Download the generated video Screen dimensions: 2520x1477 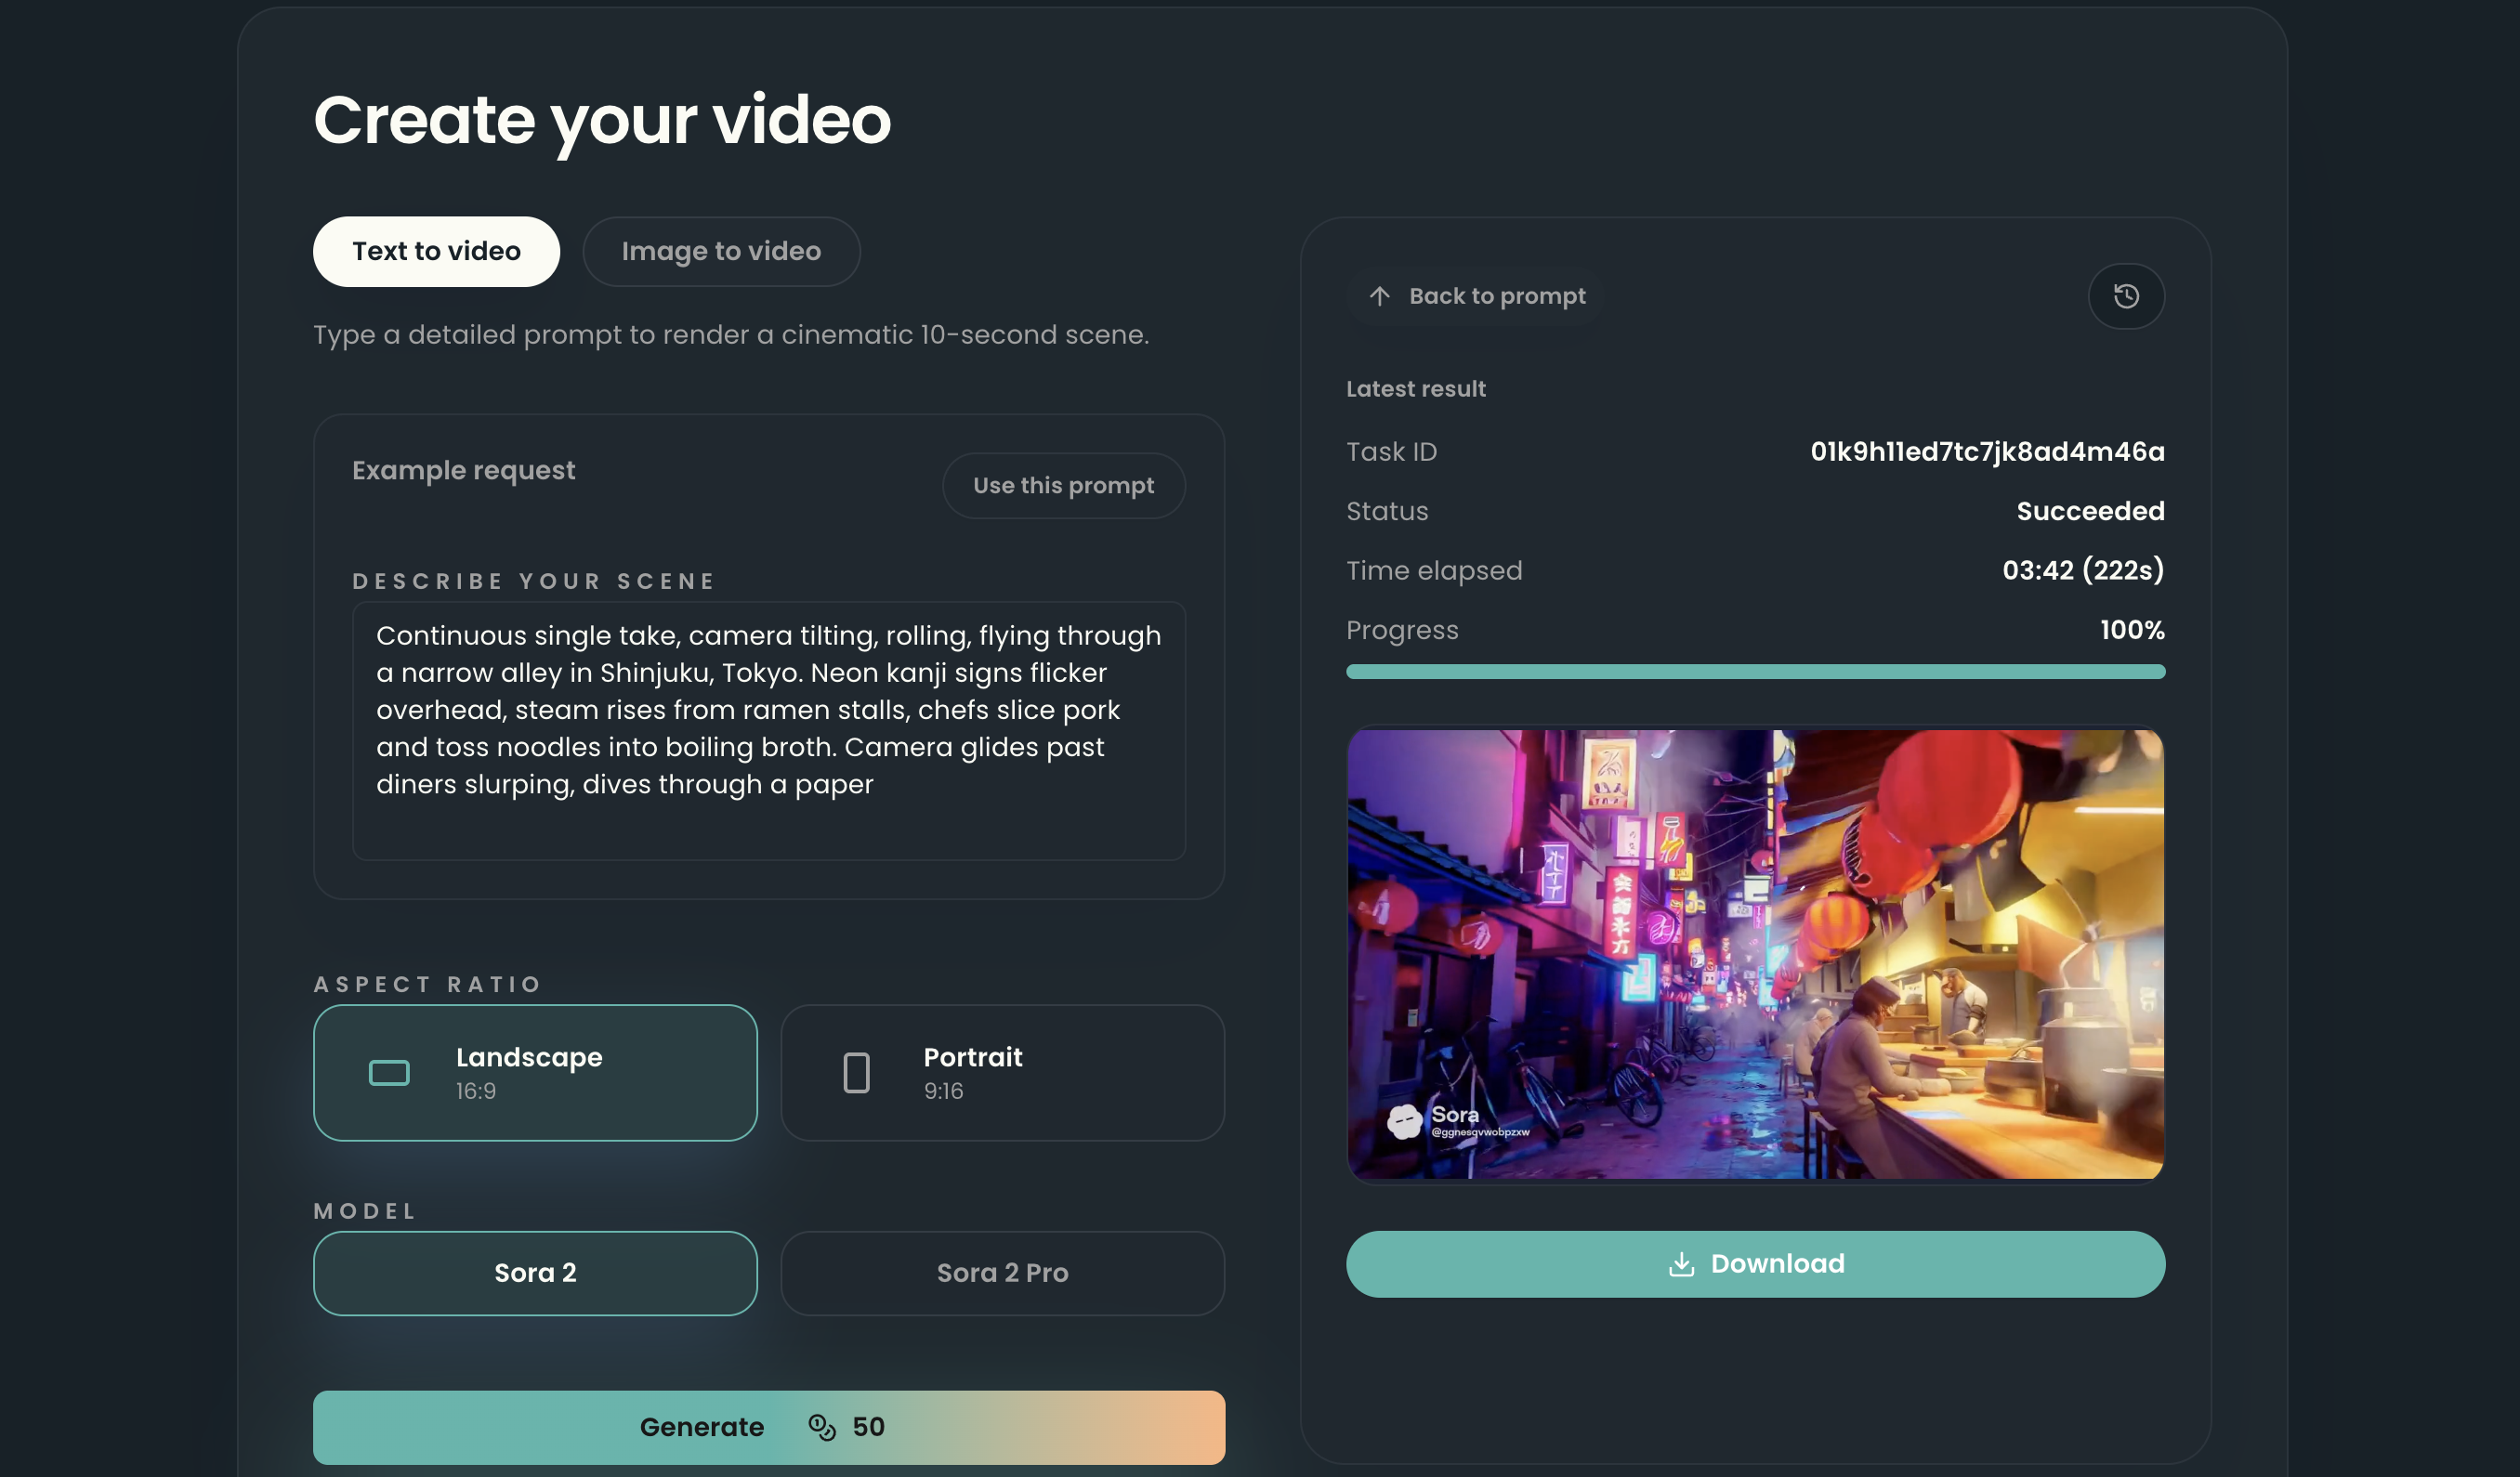click(1755, 1264)
